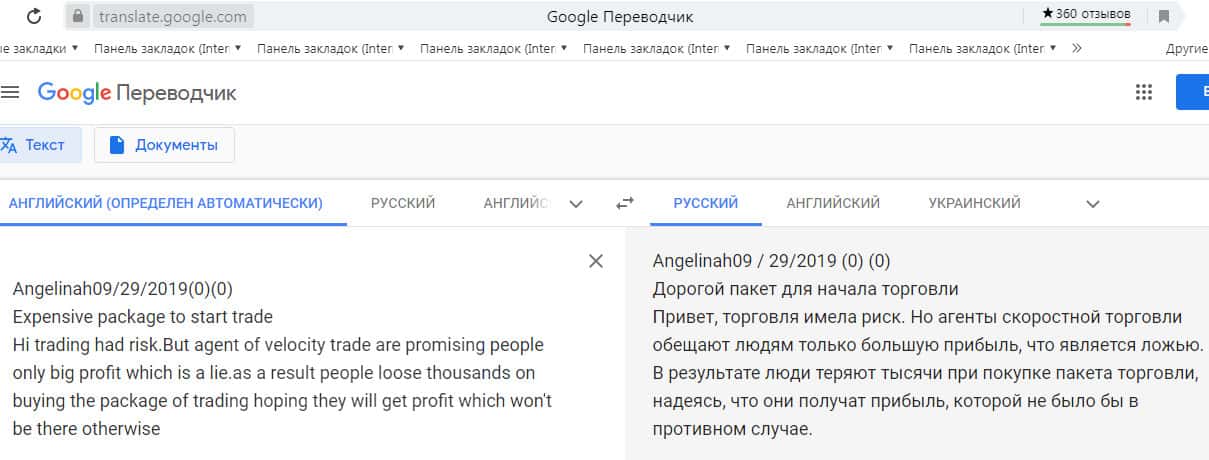The width and height of the screenshot is (1209, 460).
Task: Open the Google apps grid
Action: pos(1144,93)
